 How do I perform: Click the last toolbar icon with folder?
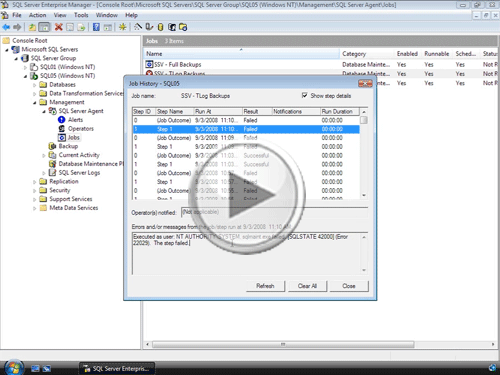[183, 27]
